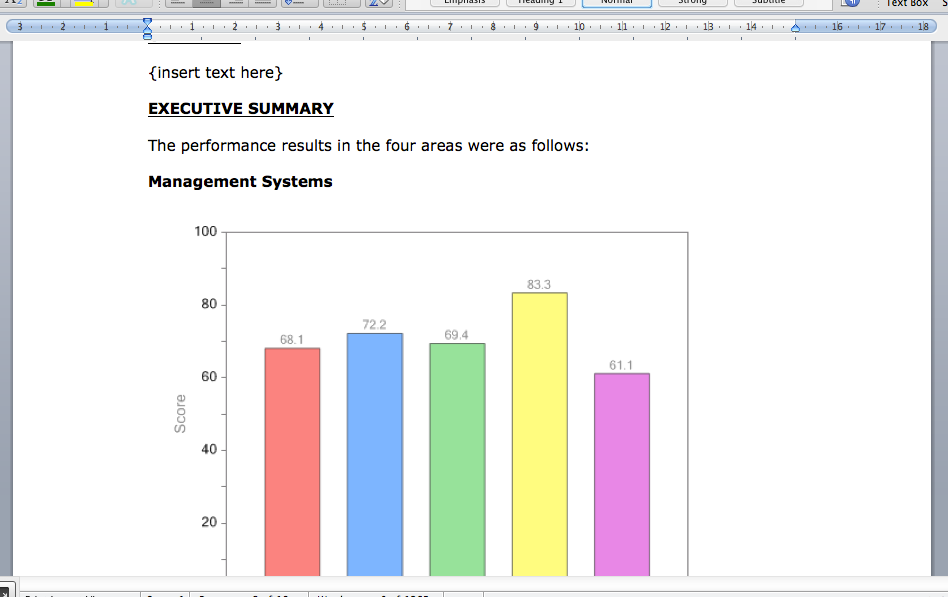Select the yellow chart bar labeled 83.3
Screen dimensions: 948x597
click(x=539, y=434)
